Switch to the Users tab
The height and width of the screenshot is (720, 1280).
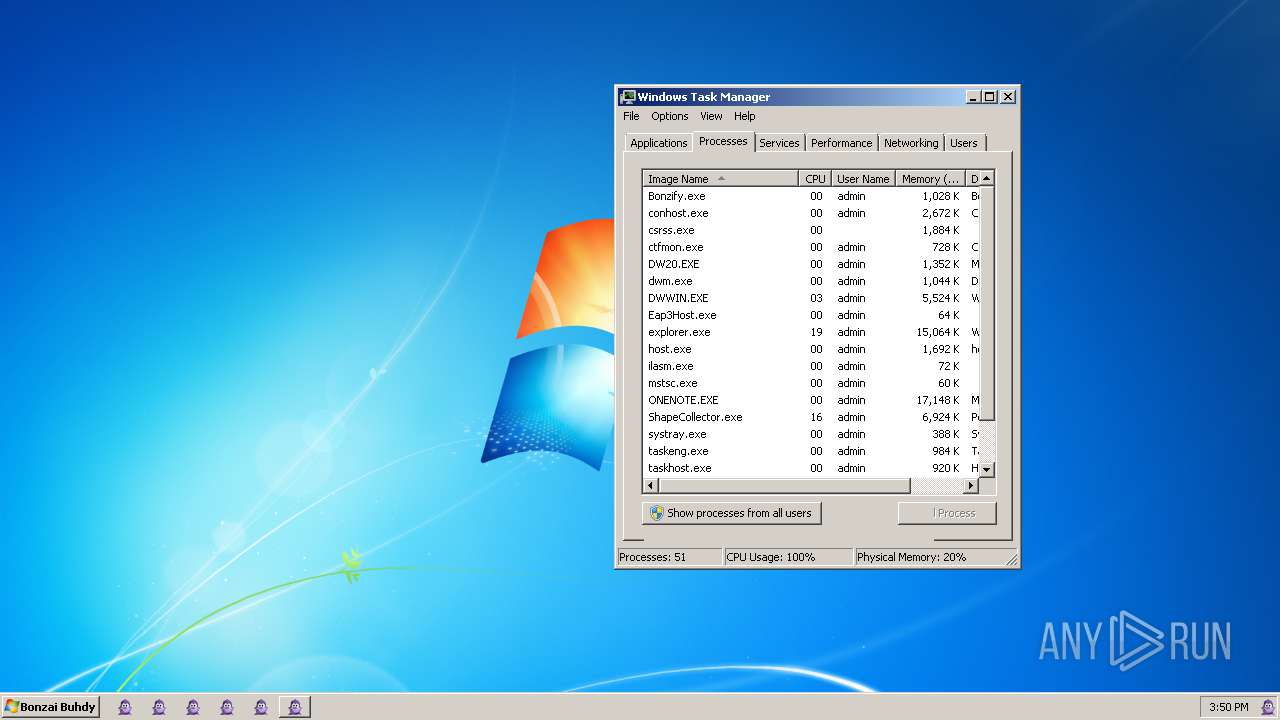pos(964,143)
